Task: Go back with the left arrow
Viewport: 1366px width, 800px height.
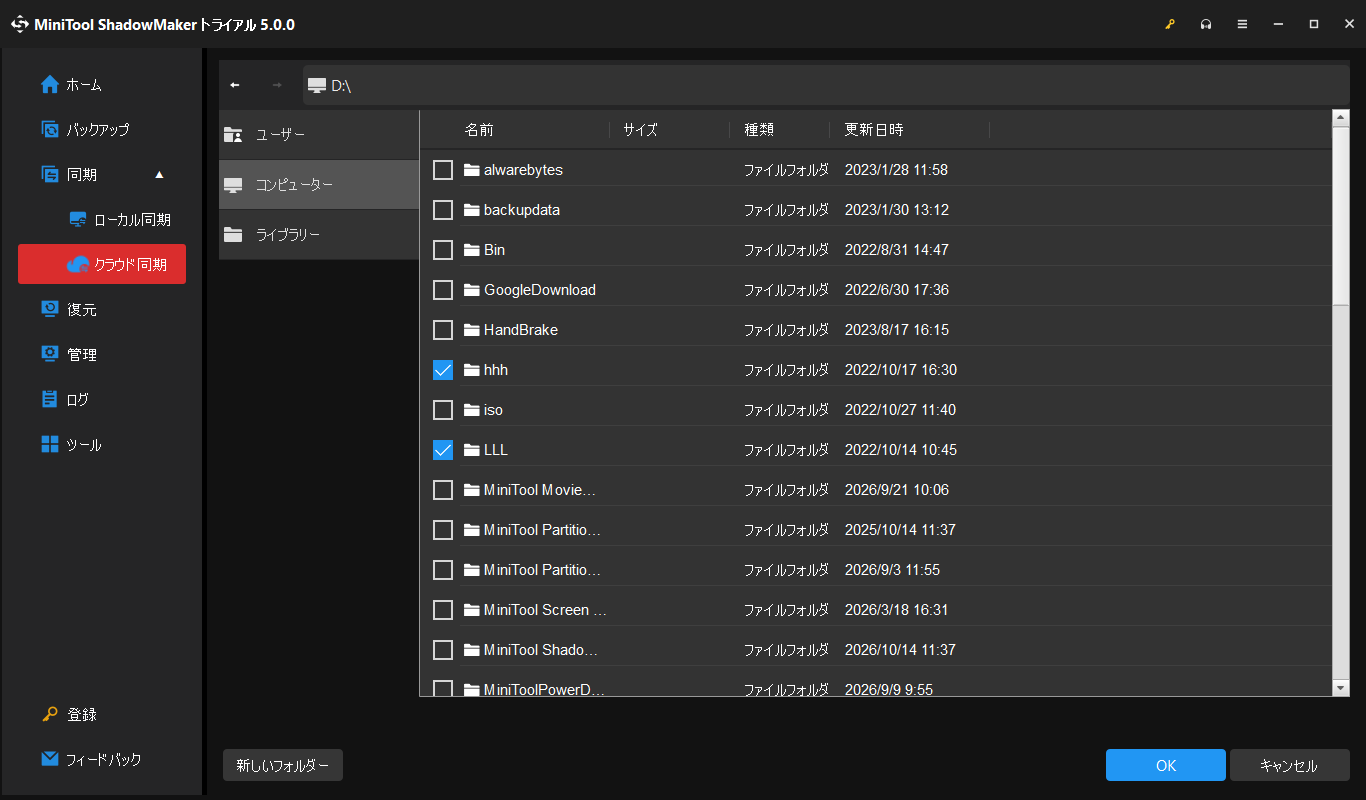Action: tap(235, 85)
